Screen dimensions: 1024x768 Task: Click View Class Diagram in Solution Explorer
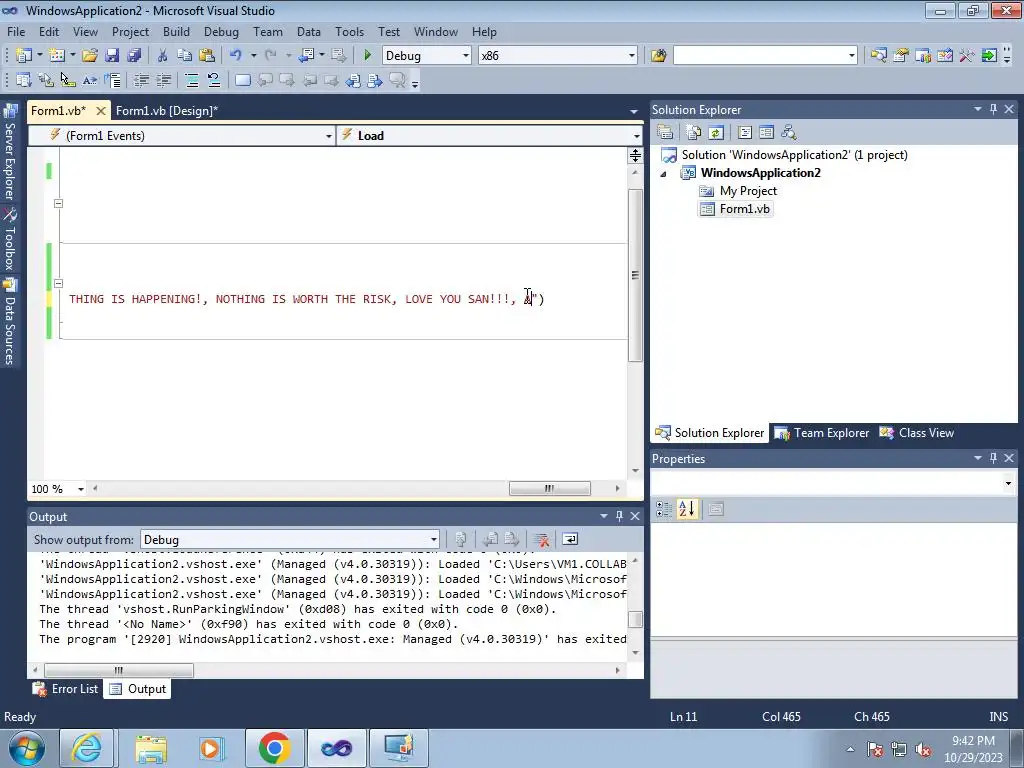[789, 133]
